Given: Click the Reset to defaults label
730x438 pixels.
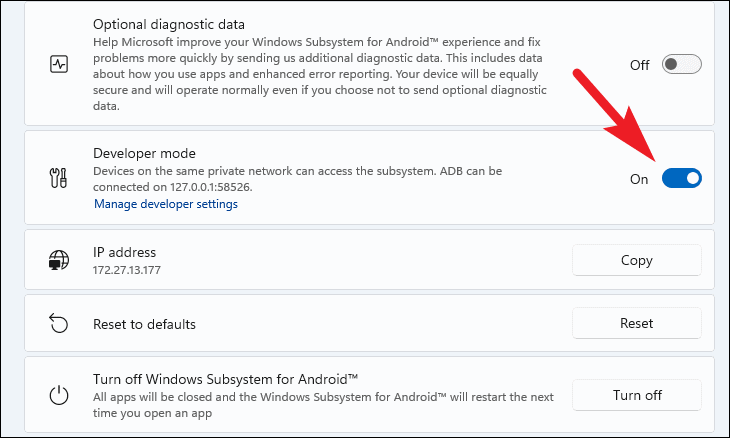Looking at the screenshot, I should (x=144, y=324).
